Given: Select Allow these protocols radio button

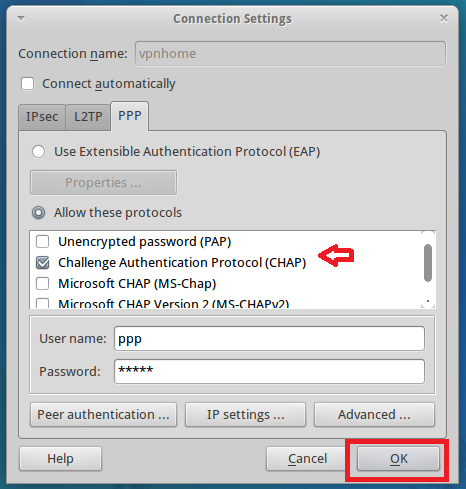Looking at the screenshot, I should point(38,212).
